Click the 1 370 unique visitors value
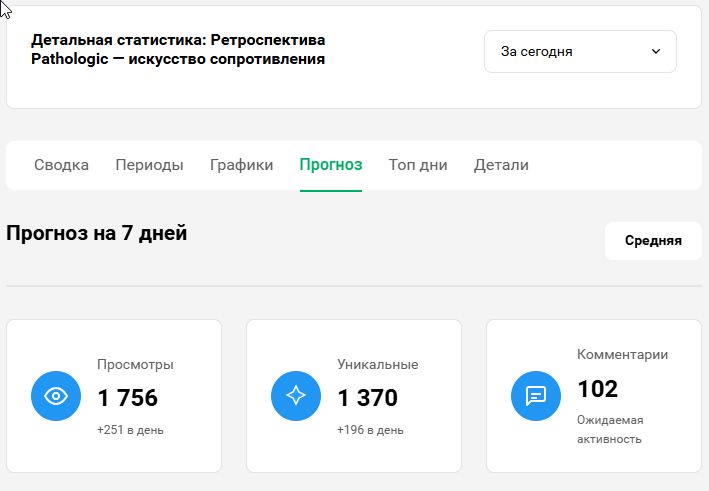This screenshot has width=709, height=491. (x=368, y=398)
